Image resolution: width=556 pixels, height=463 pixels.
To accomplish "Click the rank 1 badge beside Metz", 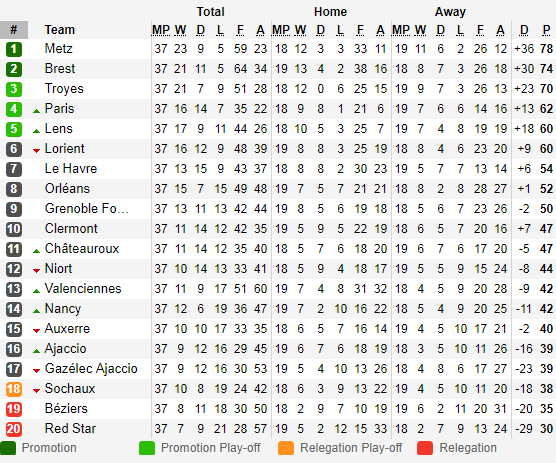I will pyautogui.click(x=14, y=49).
